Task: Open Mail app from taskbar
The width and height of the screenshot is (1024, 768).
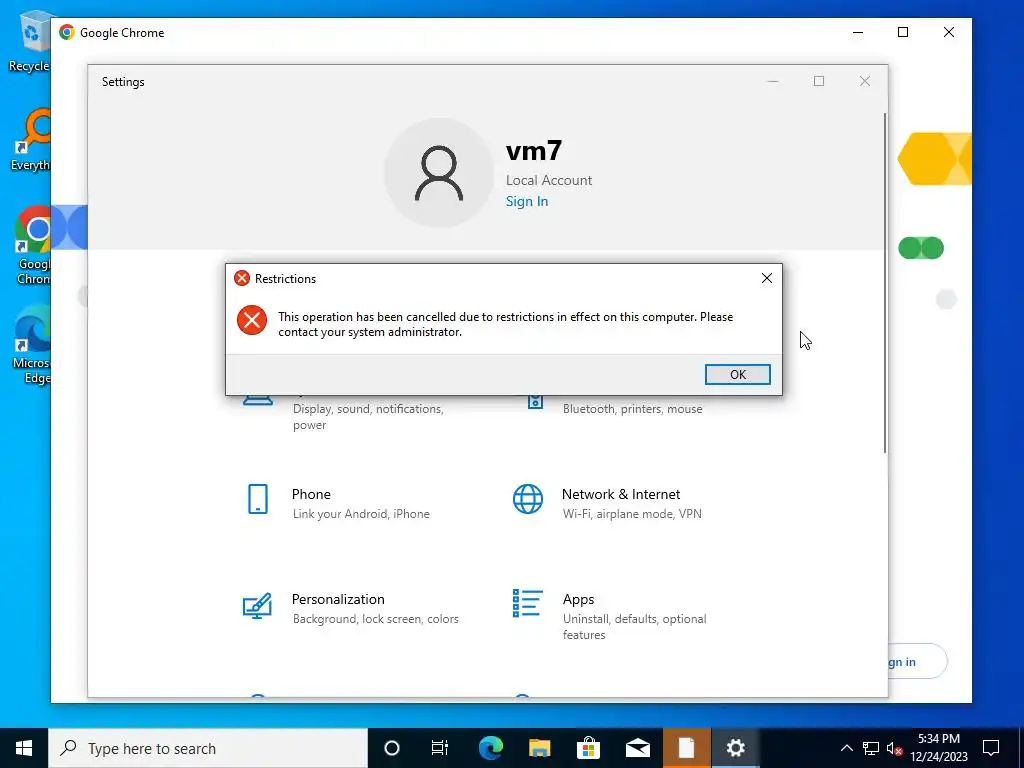Action: [637, 748]
